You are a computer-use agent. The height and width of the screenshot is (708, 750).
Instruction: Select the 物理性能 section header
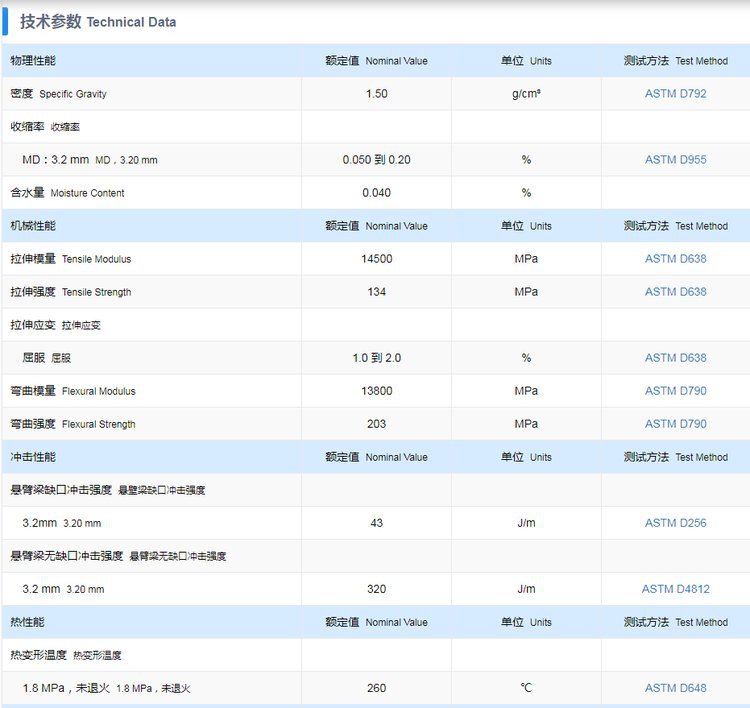[x=33, y=61]
